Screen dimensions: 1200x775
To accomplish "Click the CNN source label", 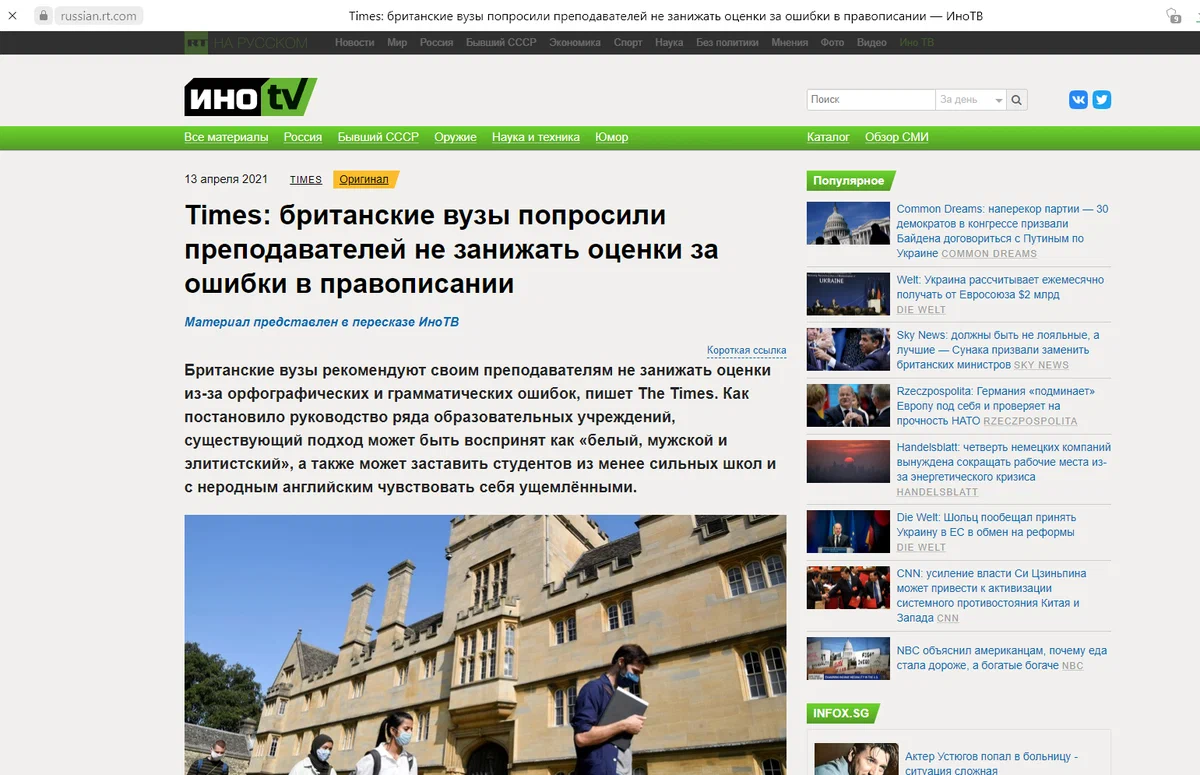I will (x=948, y=618).
